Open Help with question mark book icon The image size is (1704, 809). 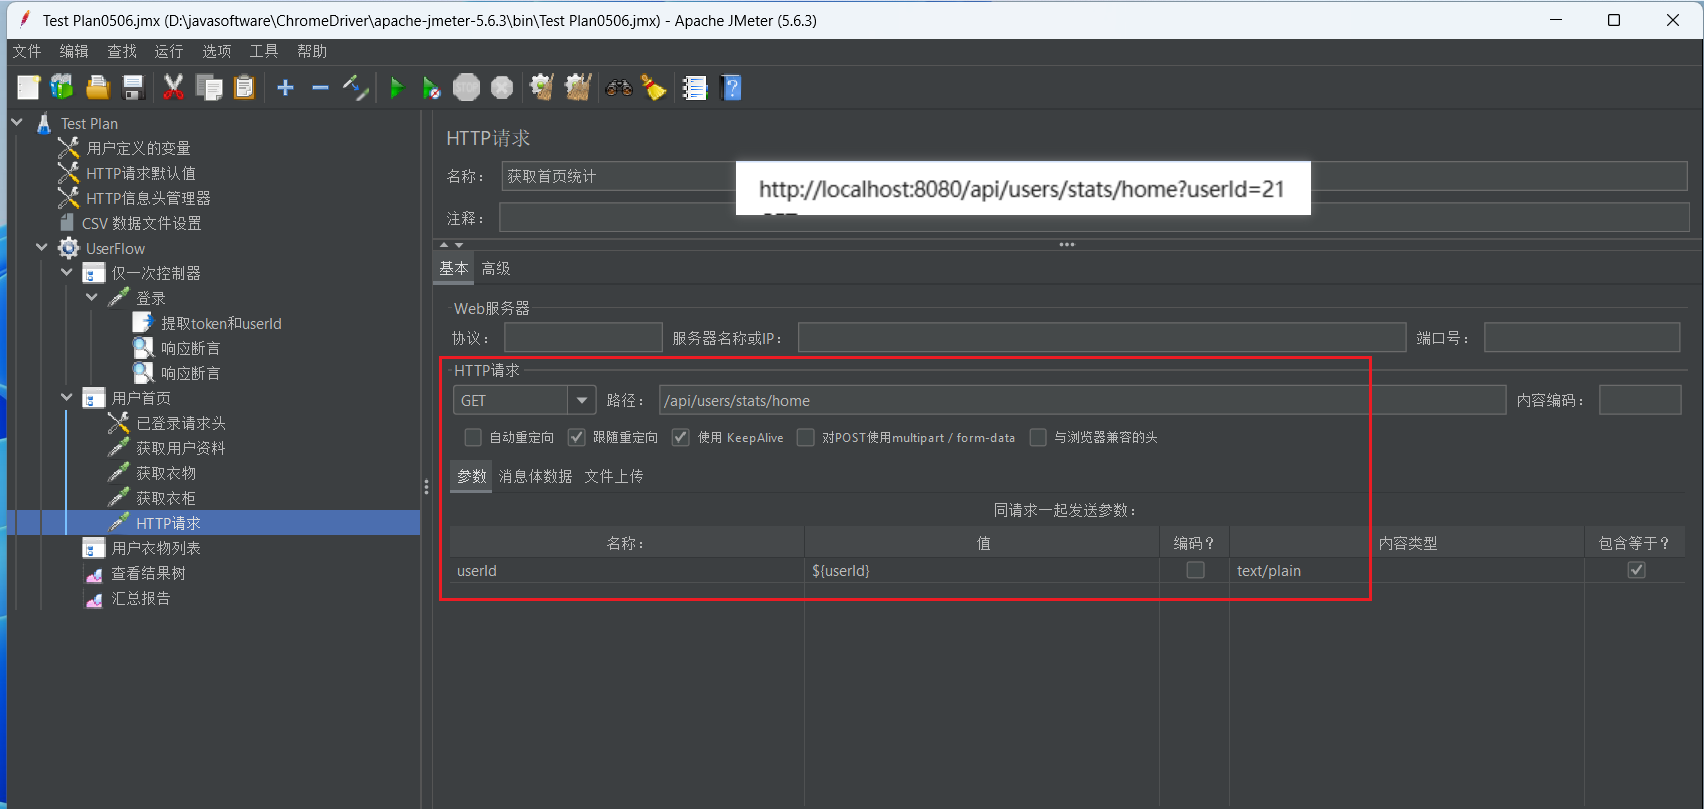731,88
